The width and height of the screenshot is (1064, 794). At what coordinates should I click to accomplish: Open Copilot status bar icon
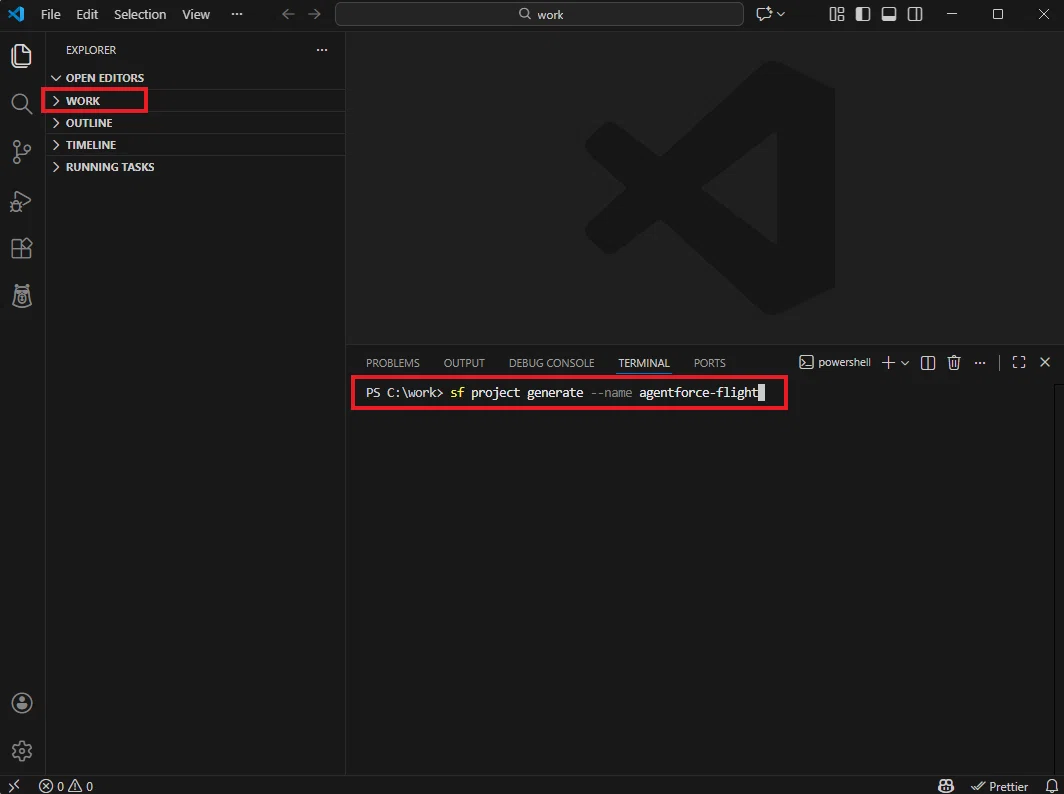pos(946,786)
